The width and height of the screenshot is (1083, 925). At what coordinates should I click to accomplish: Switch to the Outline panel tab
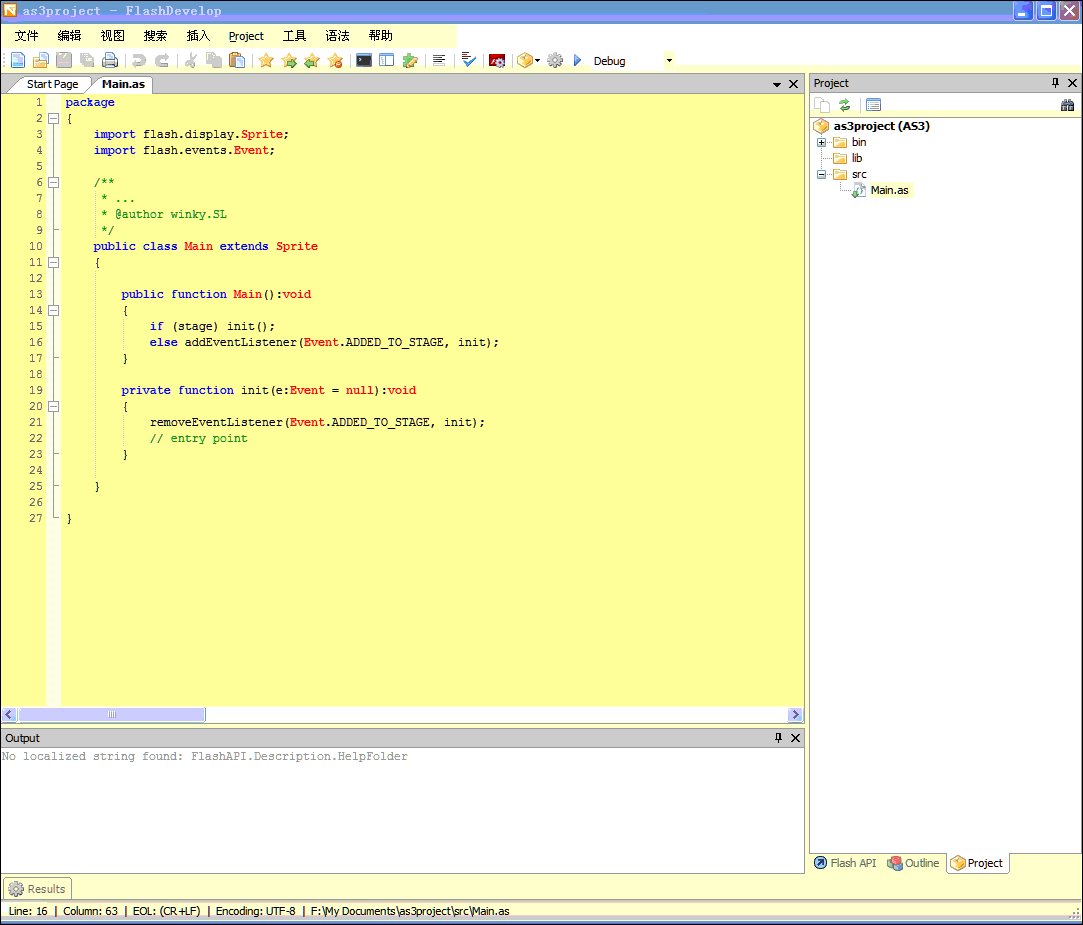(x=913, y=863)
